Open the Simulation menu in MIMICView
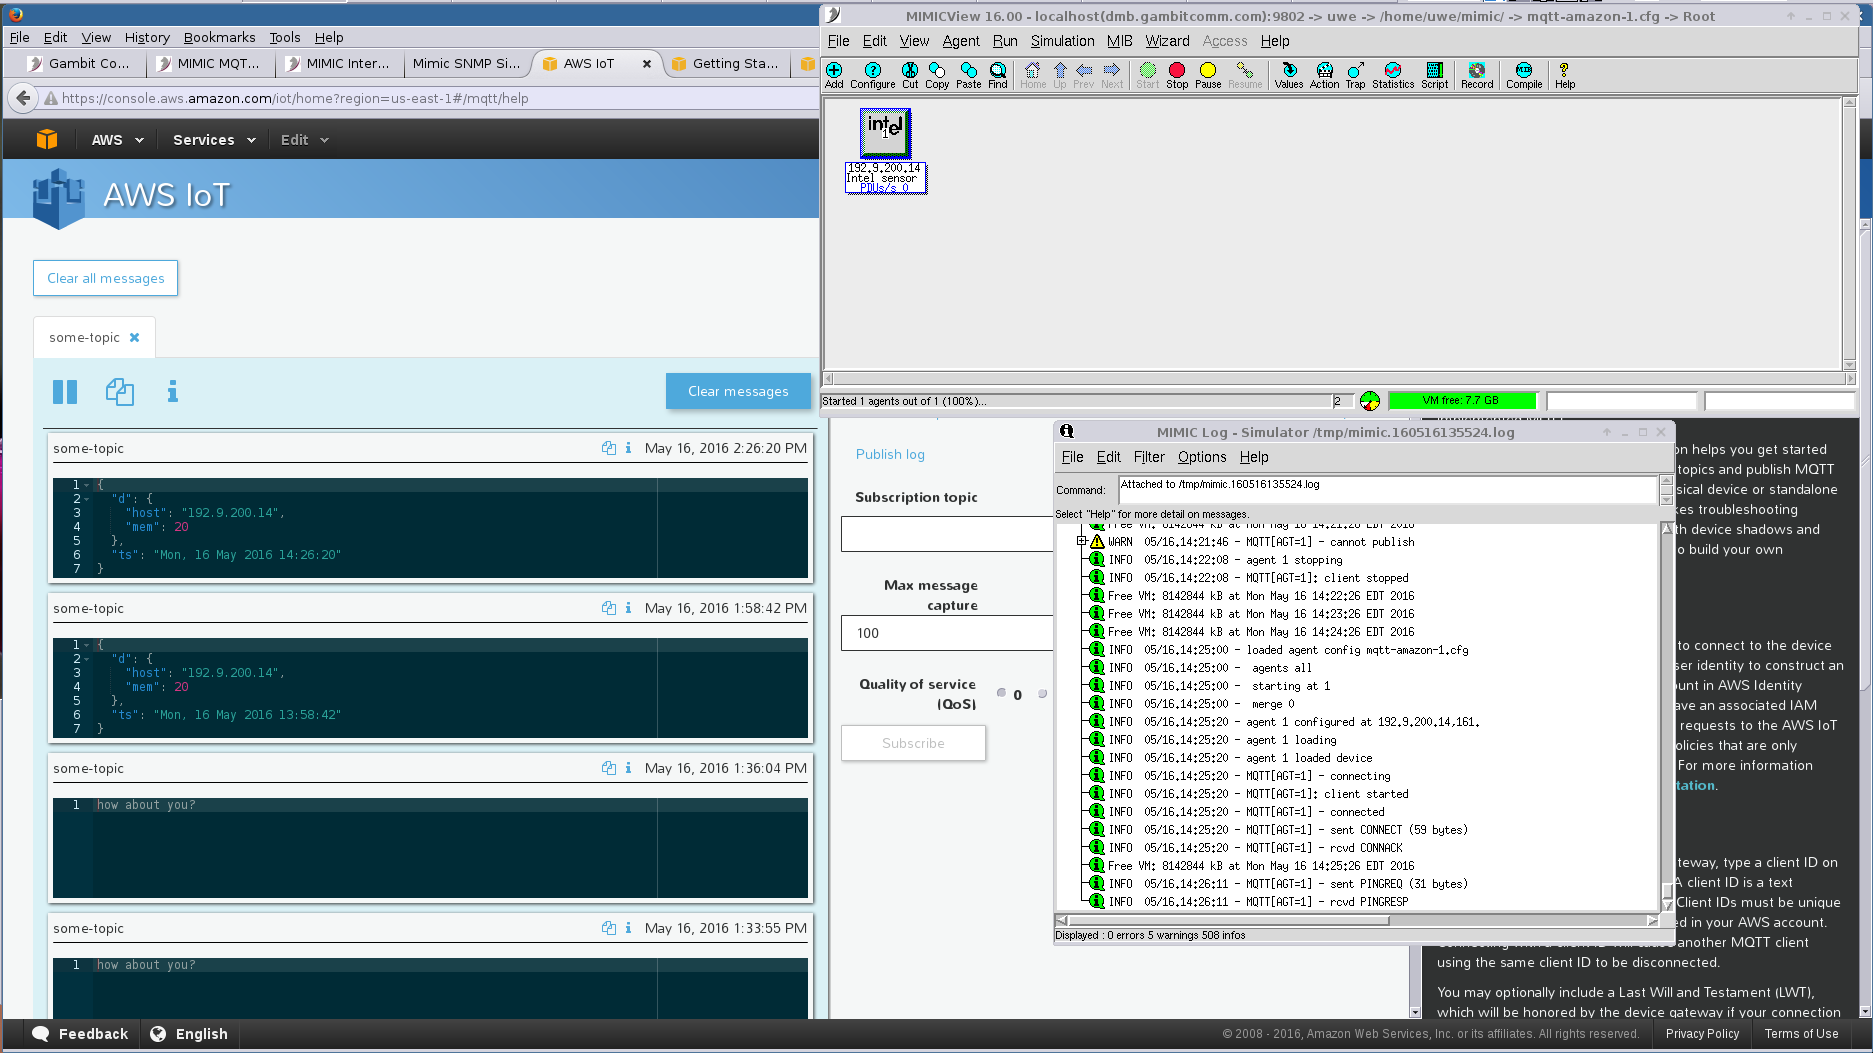Viewport: 1873px width, 1053px height. 1062,41
